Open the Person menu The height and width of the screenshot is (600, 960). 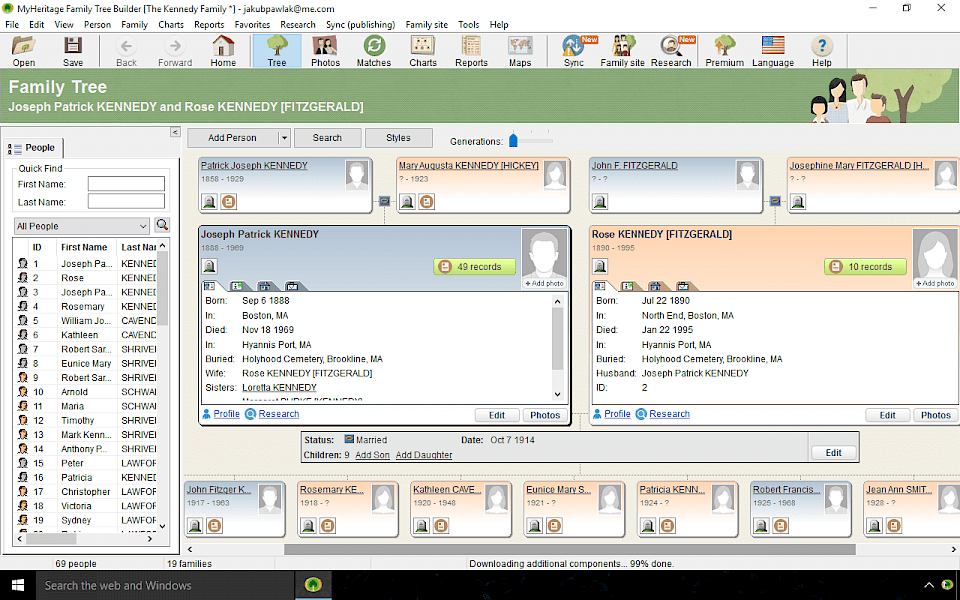click(97, 24)
